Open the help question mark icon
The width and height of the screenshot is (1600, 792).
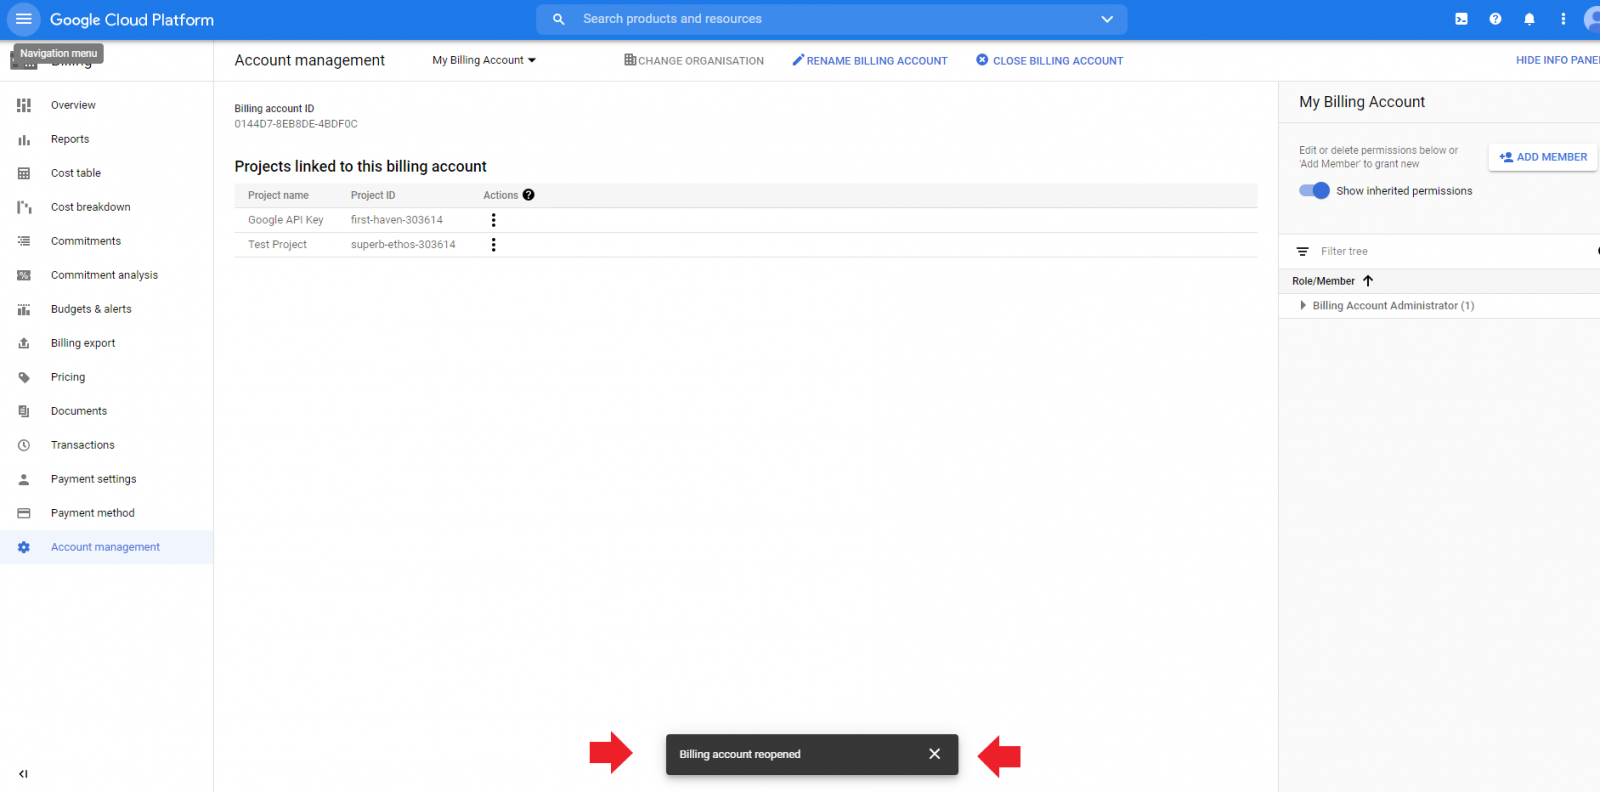1495,19
